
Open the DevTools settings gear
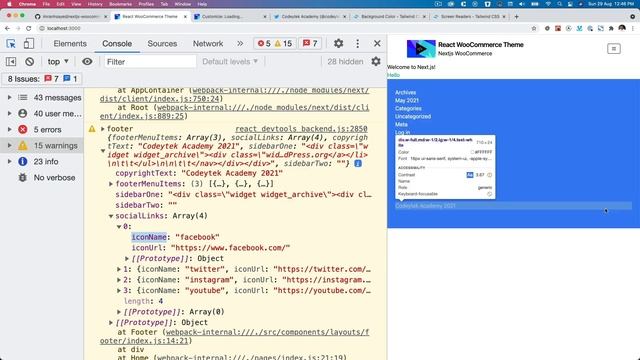click(x=338, y=43)
